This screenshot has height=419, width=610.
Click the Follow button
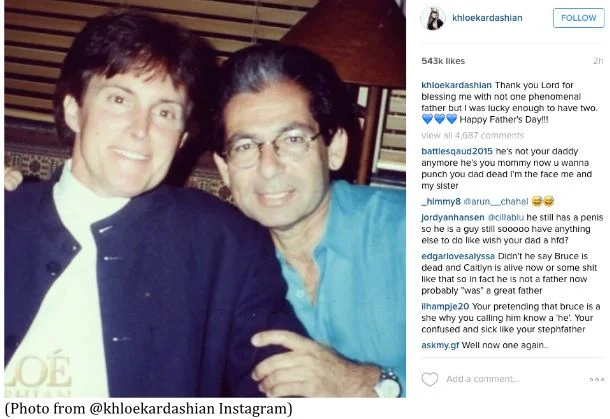click(x=578, y=18)
